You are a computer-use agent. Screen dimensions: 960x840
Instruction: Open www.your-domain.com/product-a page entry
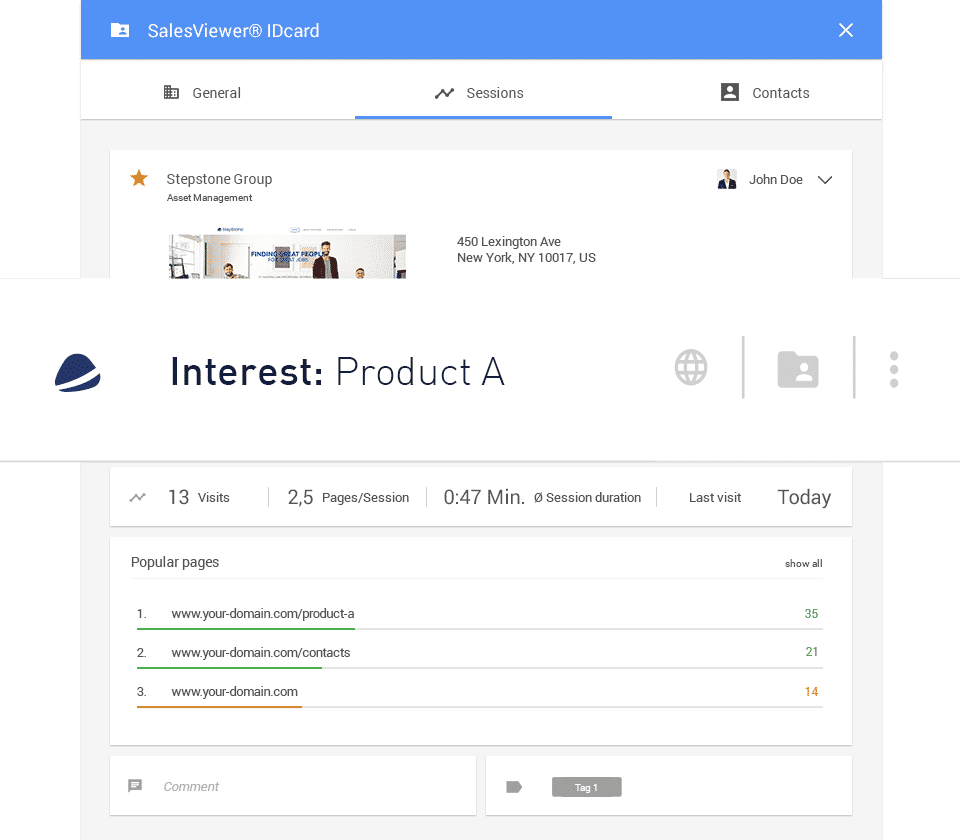[x=263, y=613]
